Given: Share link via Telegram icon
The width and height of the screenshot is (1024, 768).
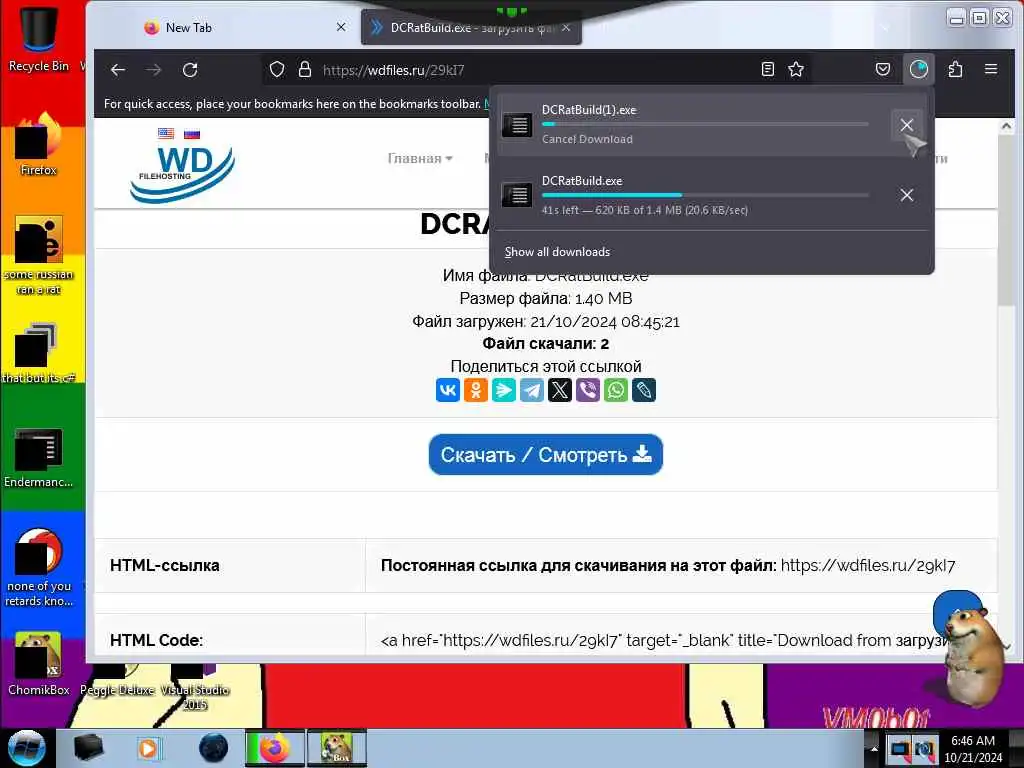Looking at the screenshot, I should pyautogui.click(x=532, y=391).
